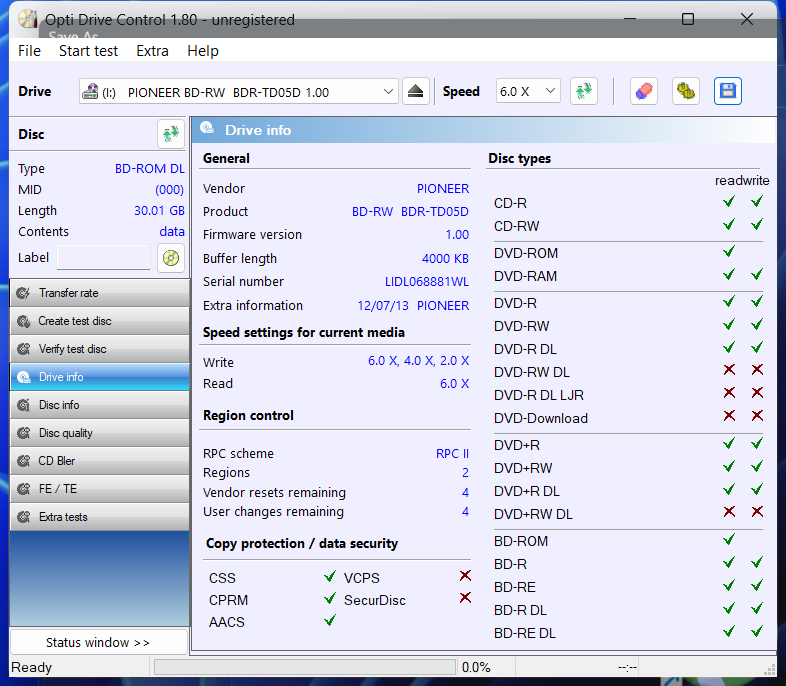Screen dimensions: 786x686
Task: Click the Contents data value
Action: [x=172, y=232]
